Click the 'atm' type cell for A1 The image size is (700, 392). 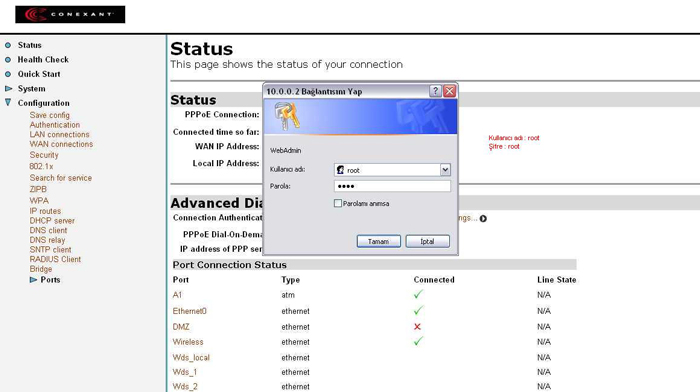click(x=288, y=295)
